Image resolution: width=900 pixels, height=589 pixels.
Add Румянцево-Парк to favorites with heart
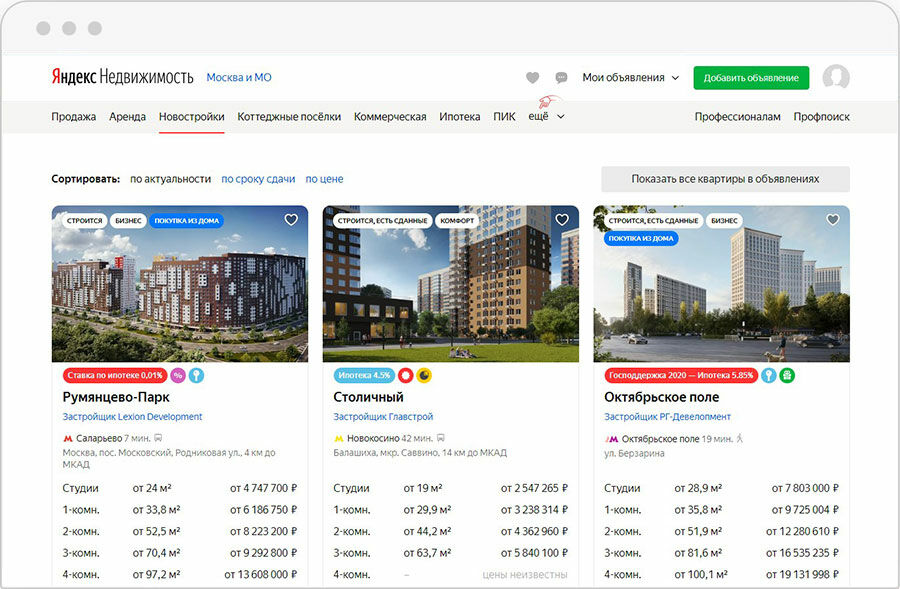(291, 220)
